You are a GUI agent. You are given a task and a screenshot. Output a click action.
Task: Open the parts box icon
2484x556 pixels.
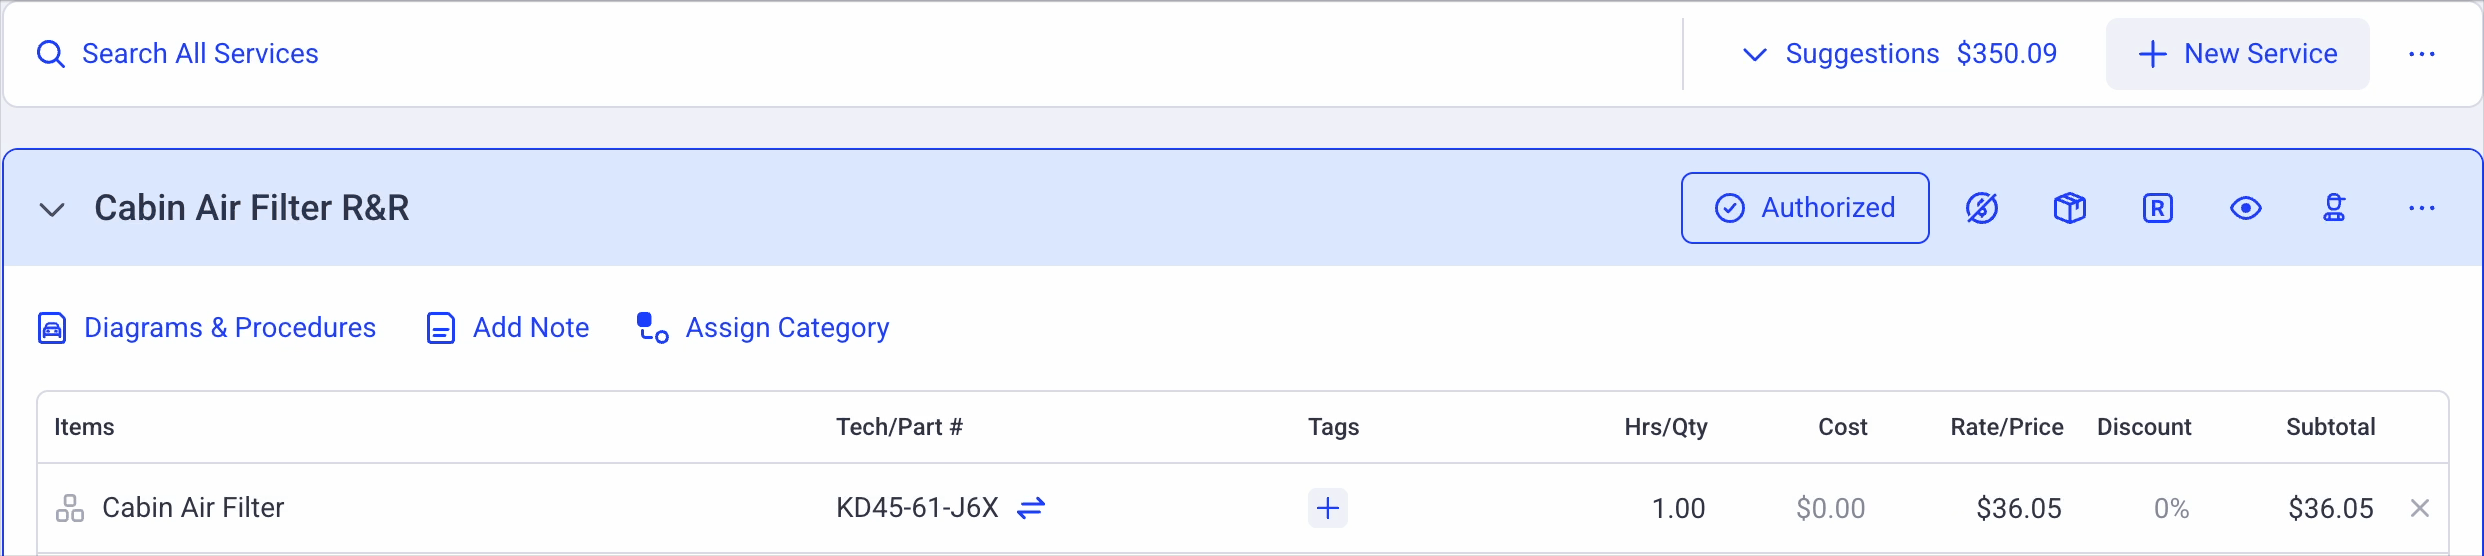[x=2070, y=208]
